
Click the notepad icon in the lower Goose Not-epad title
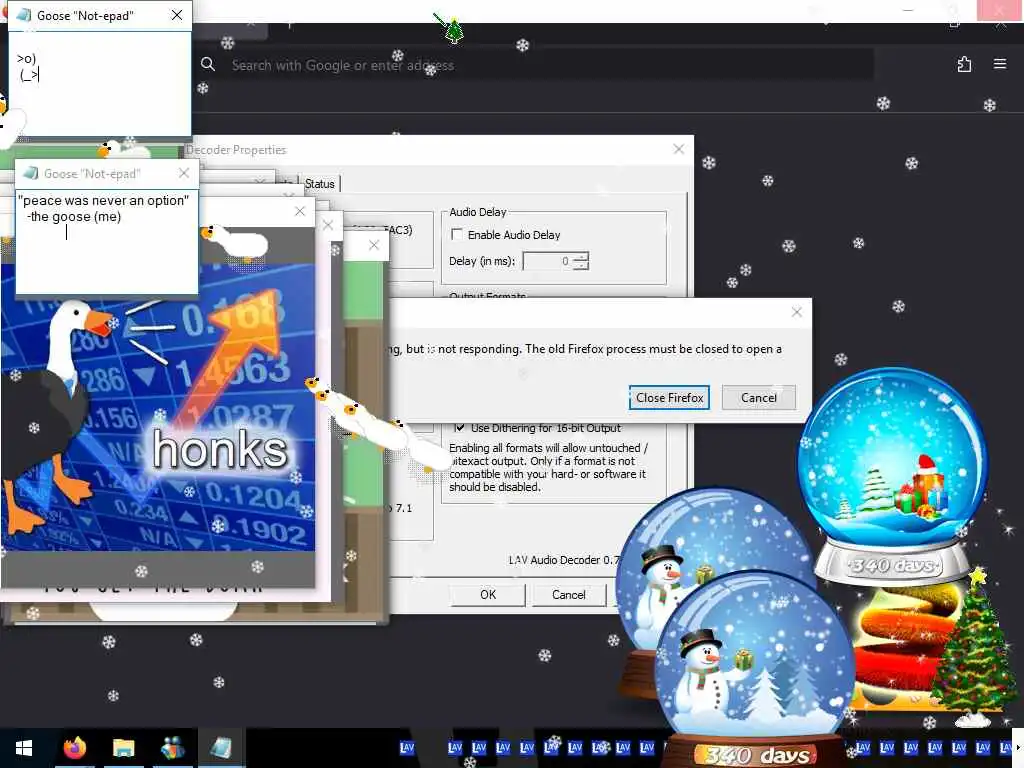30,173
